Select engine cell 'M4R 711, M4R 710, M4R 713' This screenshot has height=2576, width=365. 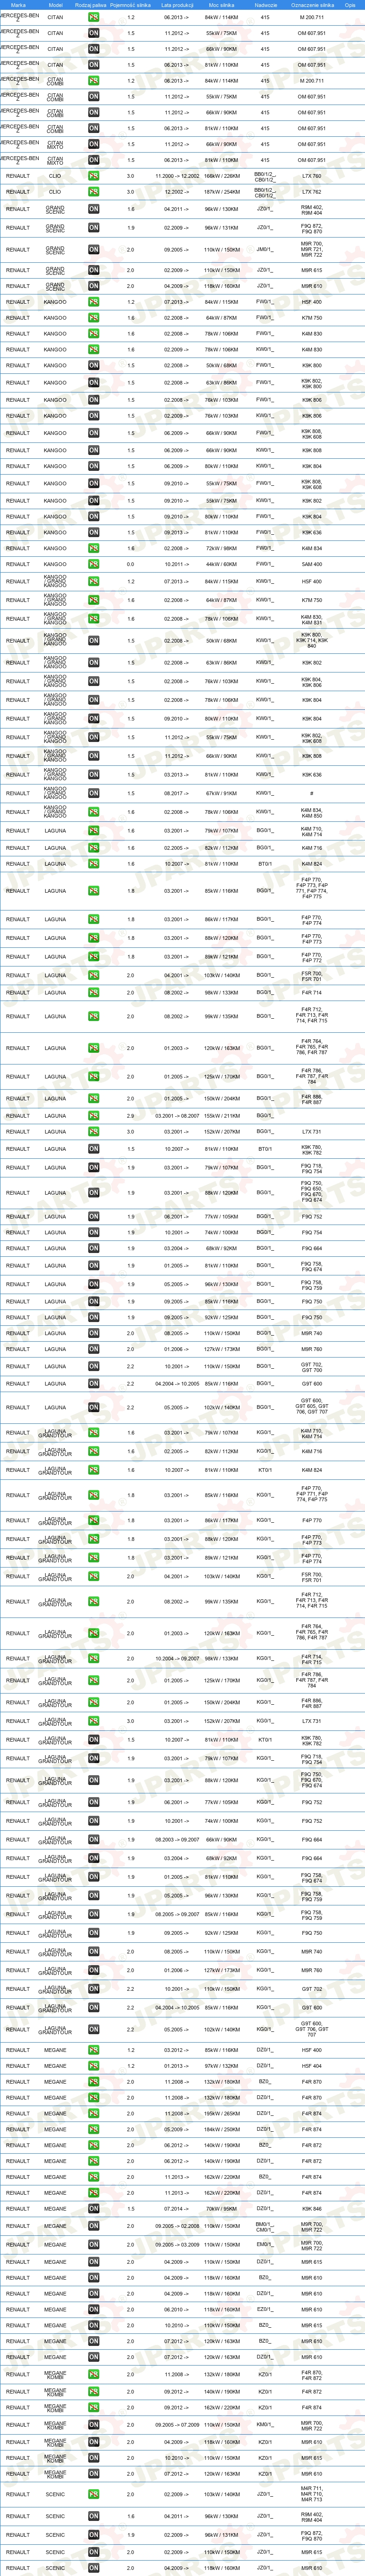312,2494
